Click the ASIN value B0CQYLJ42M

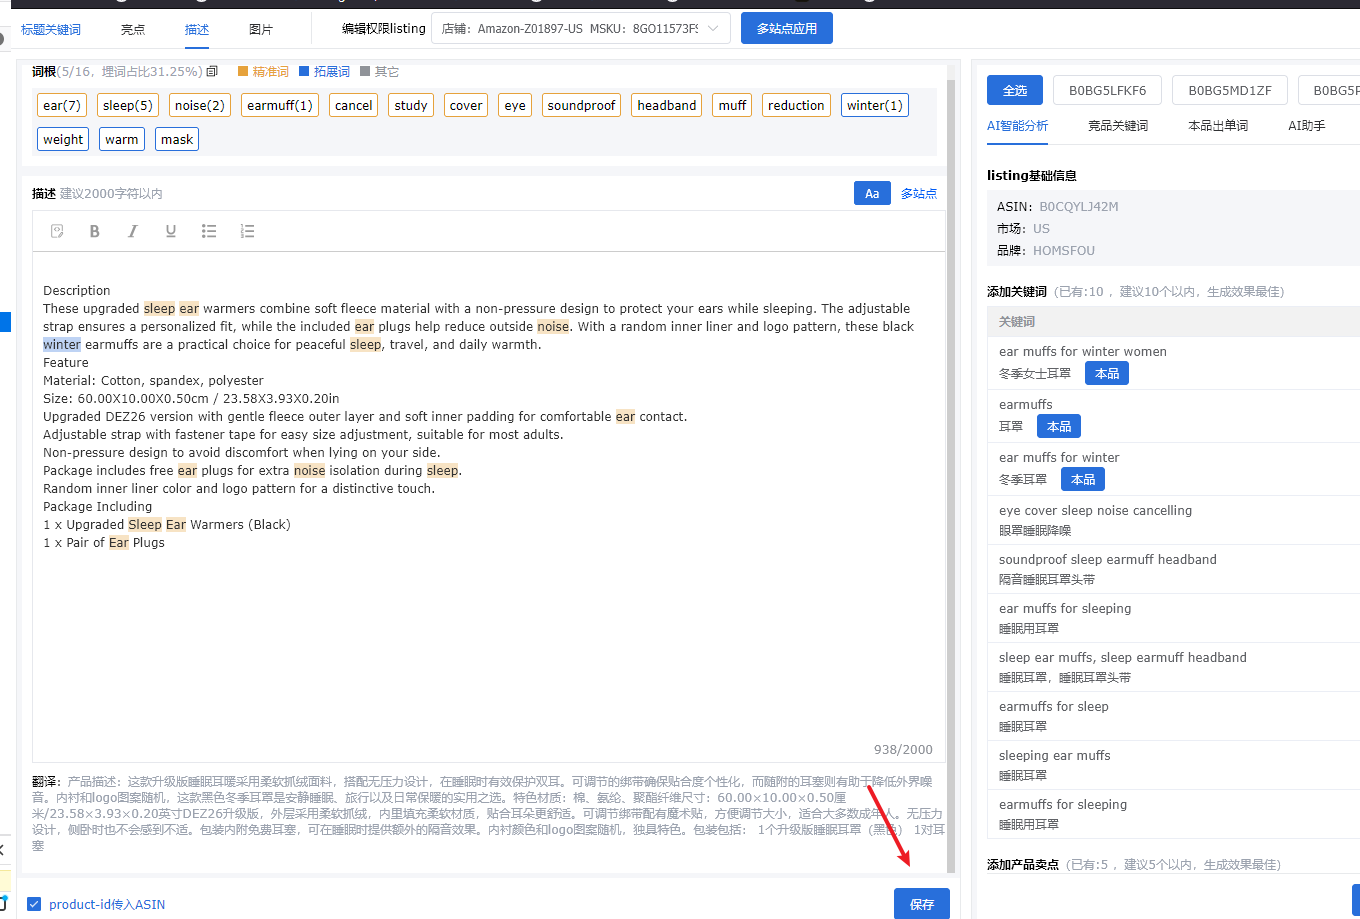[x=1078, y=207]
